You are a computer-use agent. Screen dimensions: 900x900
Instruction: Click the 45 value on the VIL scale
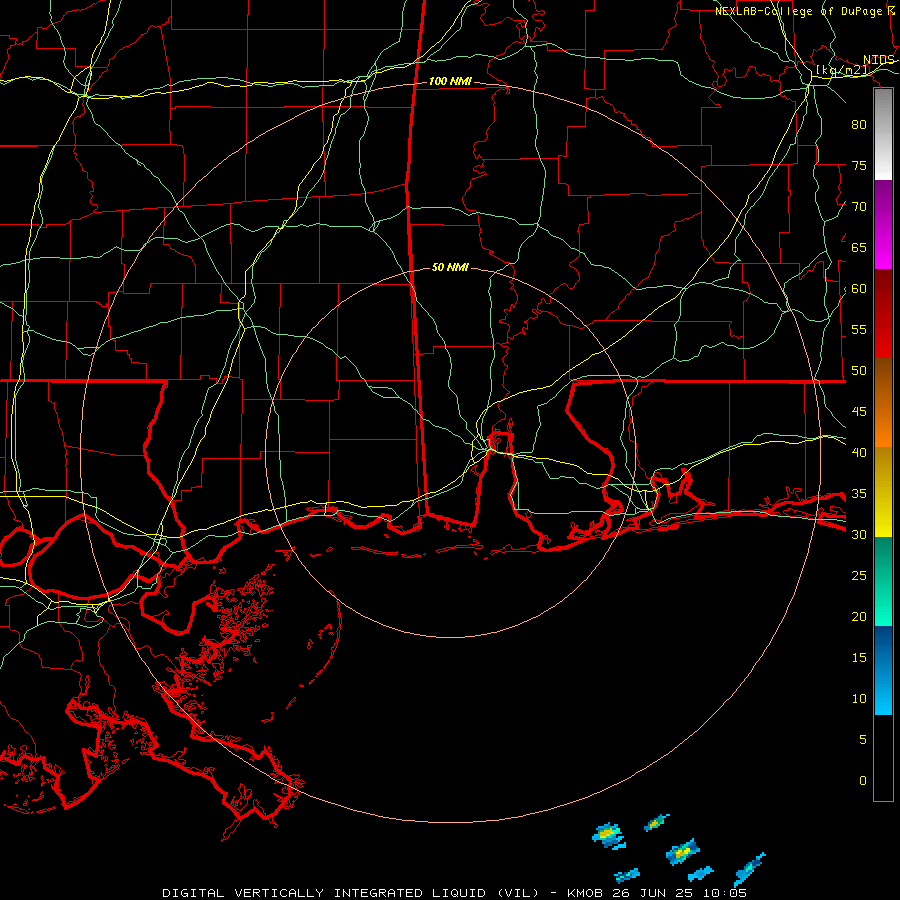tap(859, 412)
